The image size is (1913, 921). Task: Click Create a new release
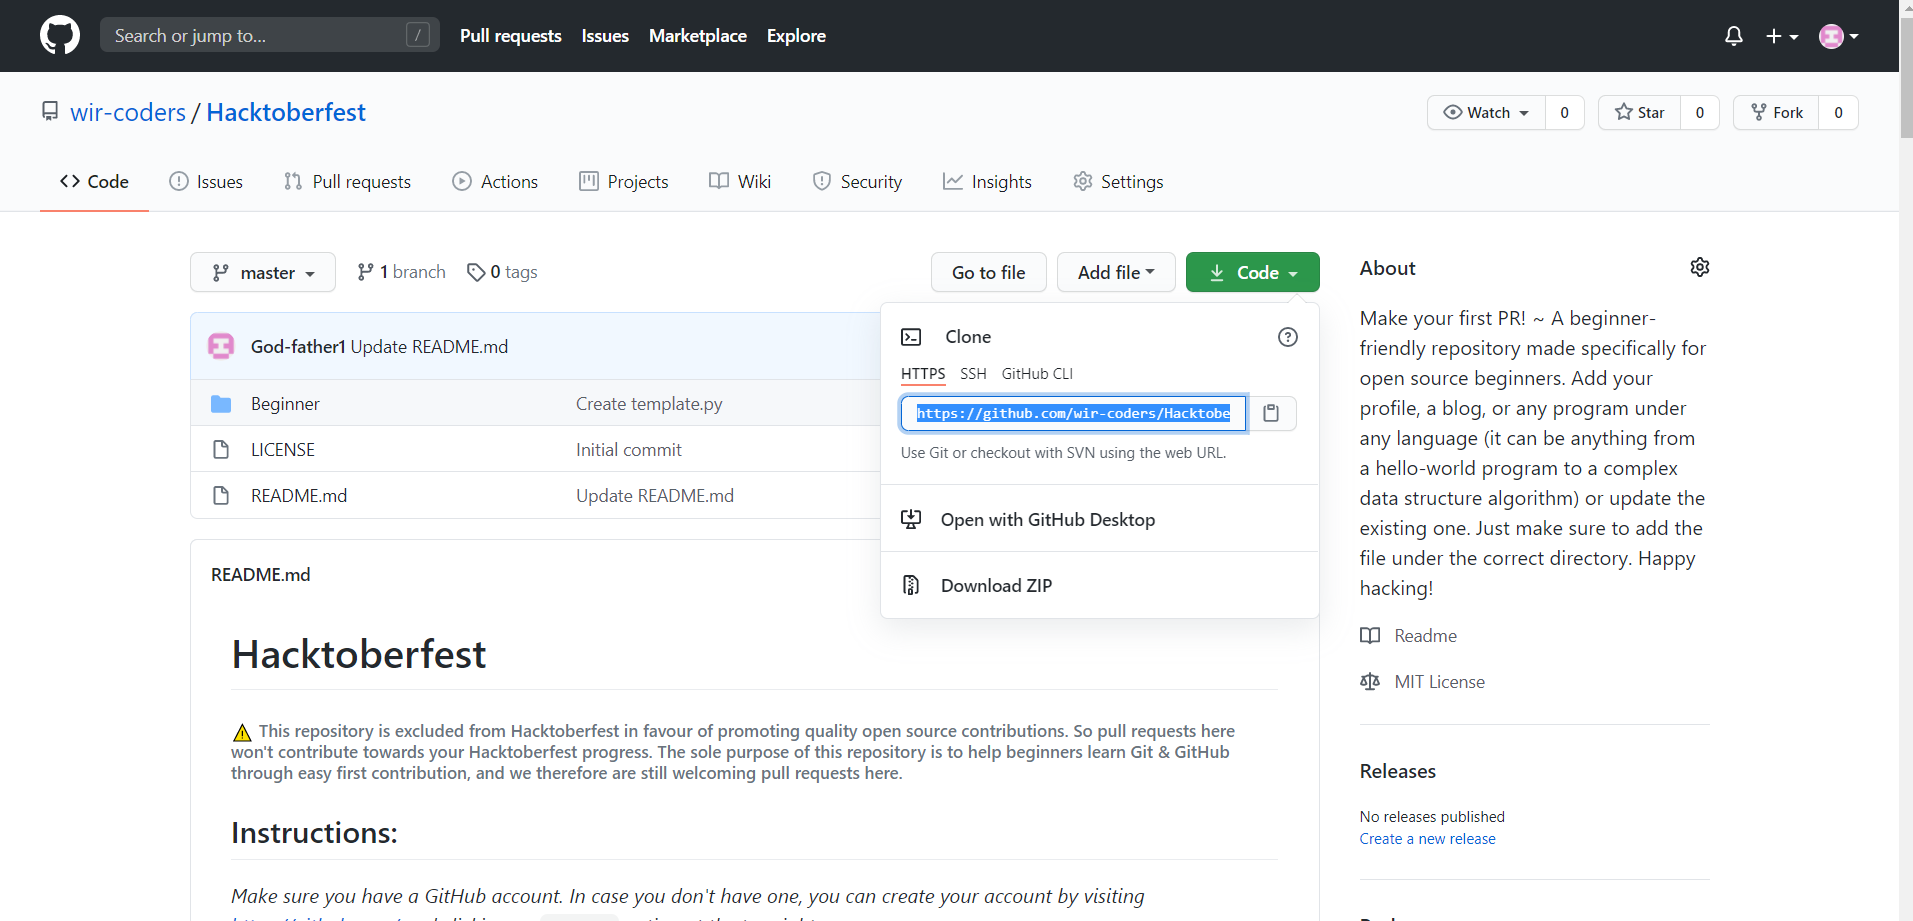coord(1427,839)
